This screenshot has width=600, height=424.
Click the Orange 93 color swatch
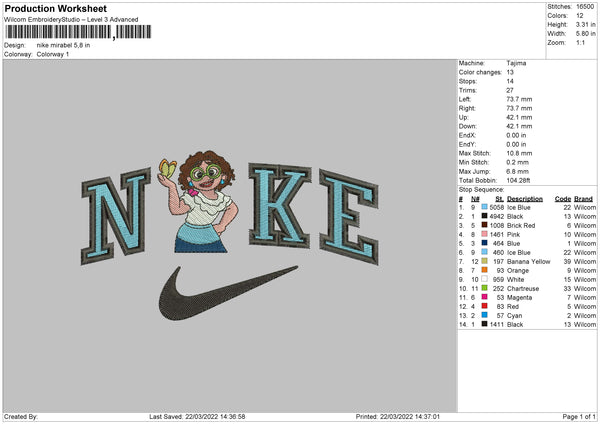pos(484,270)
